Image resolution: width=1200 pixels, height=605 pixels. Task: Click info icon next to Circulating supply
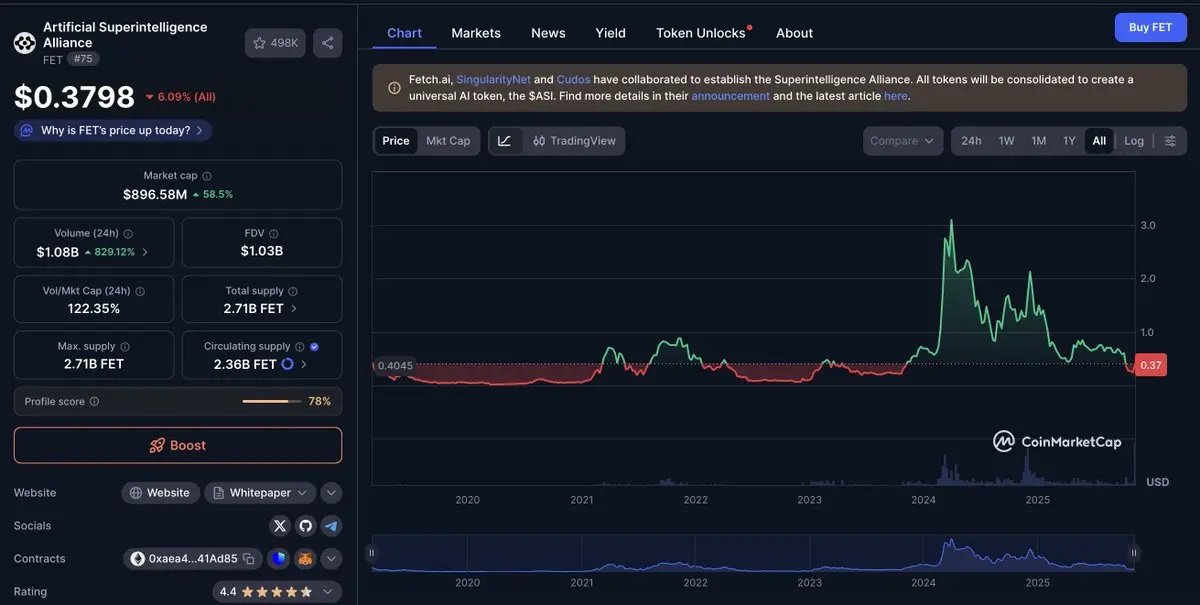pos(300,347)
